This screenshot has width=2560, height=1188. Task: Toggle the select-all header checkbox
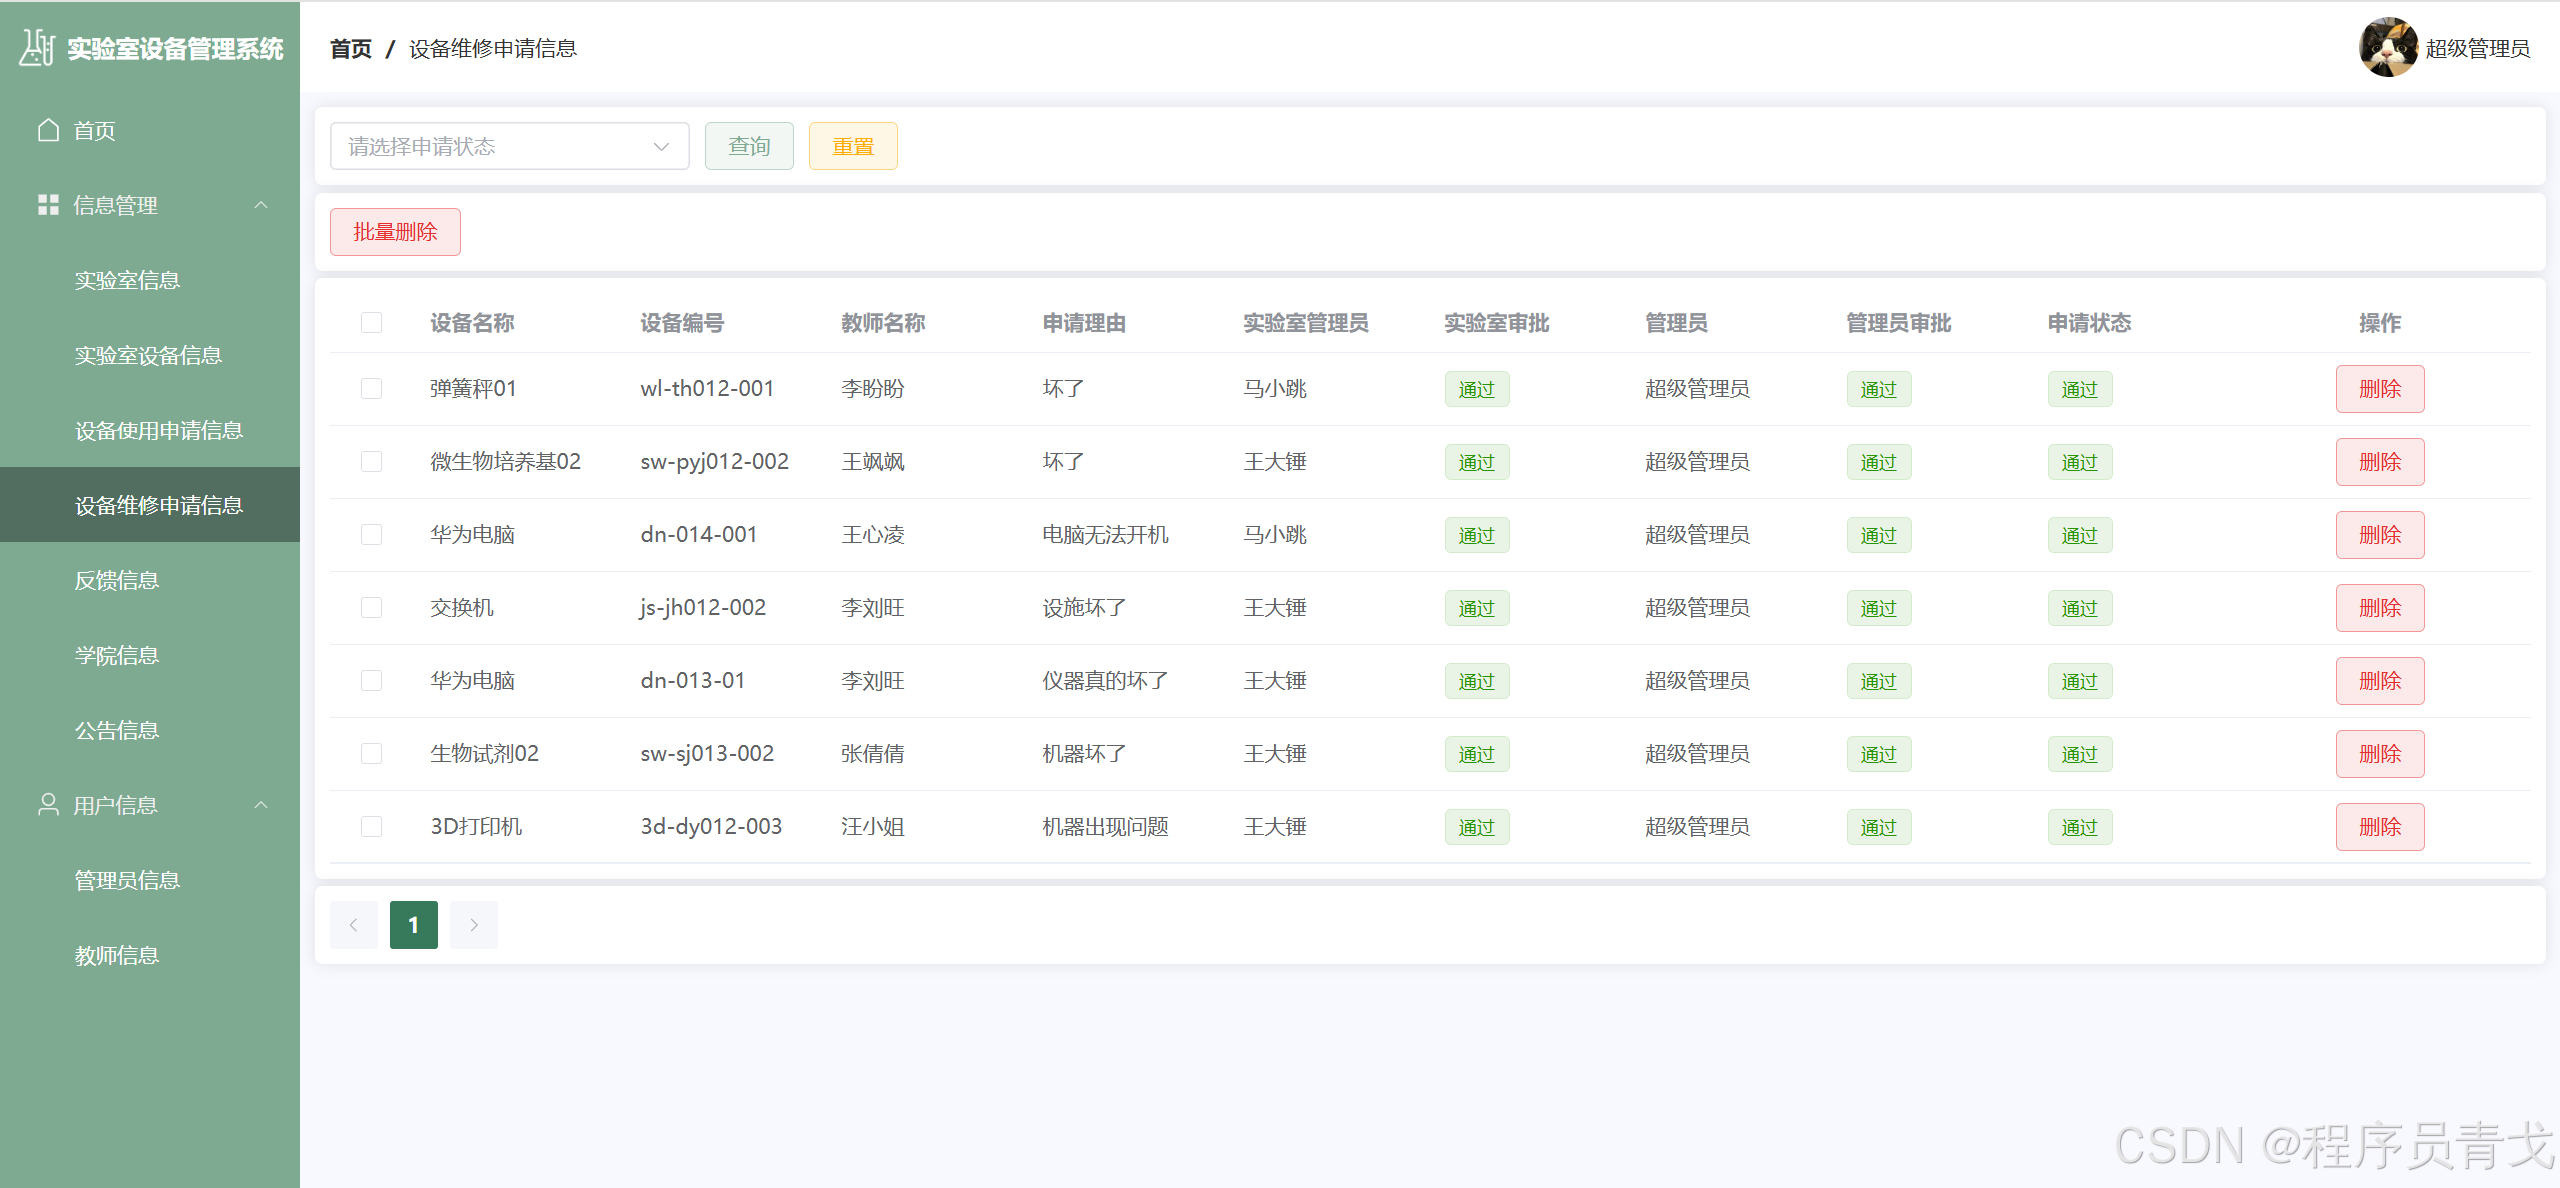pyautogui.click(x=371, y=322)
